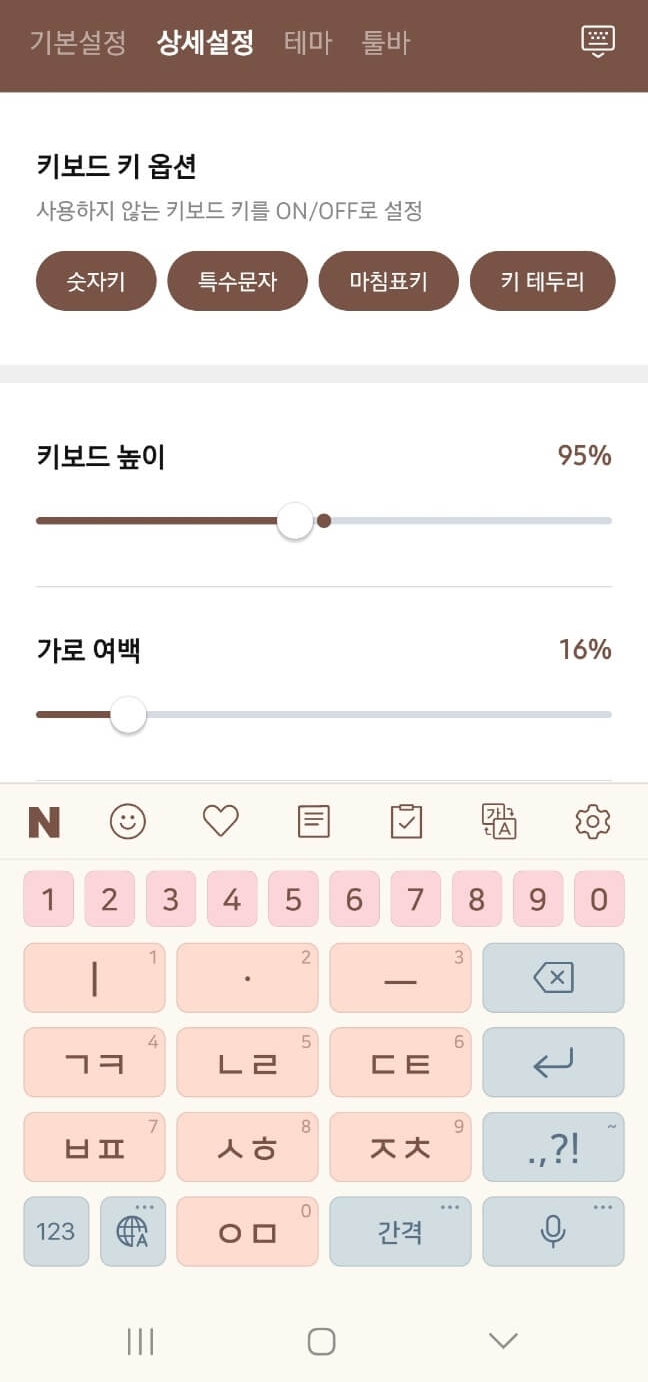Toggle the 특수문자 special characters option

click(x=237, y=281)
